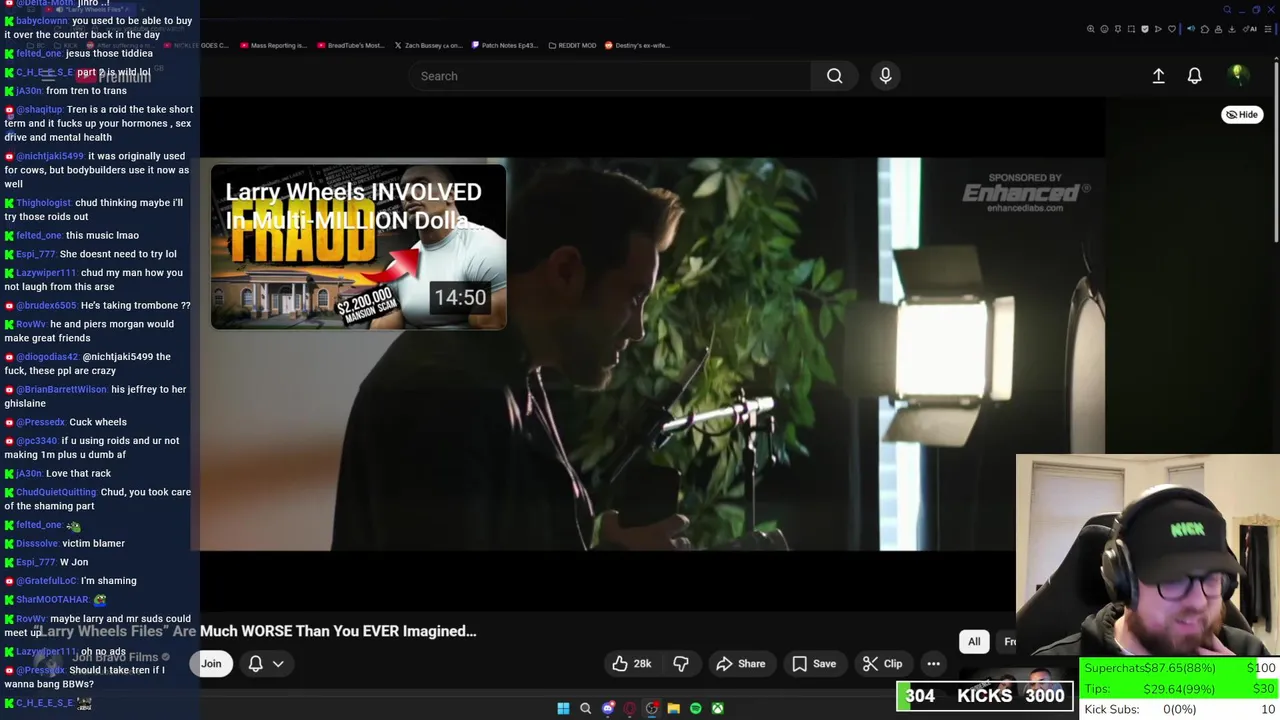Create a Clip of the video
This screenshot has width=1280, height=720.
point(882,664)
